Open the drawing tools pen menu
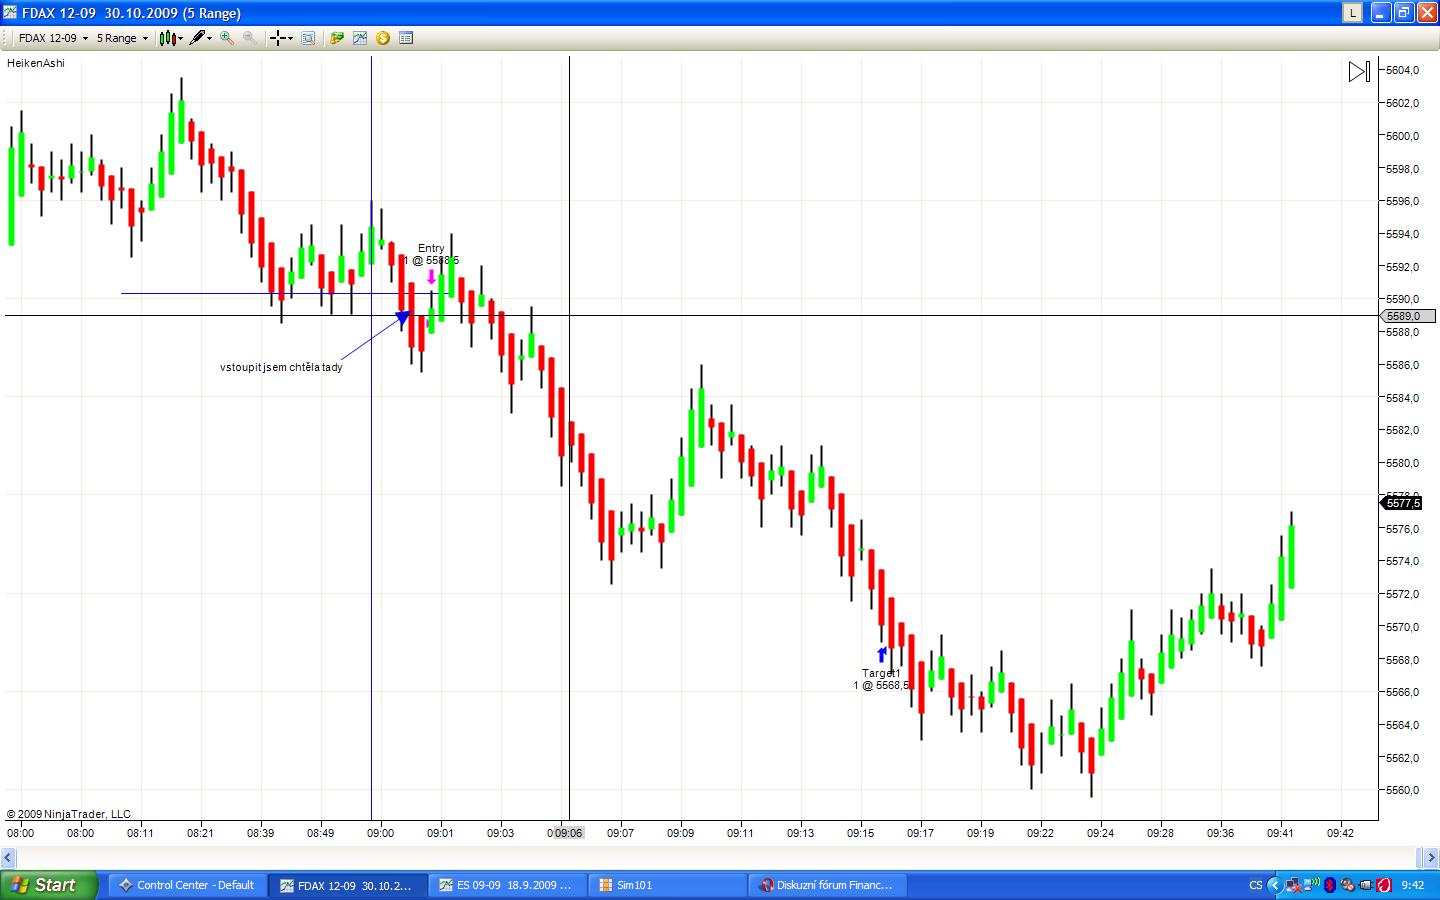The height and width of the screenshot is (900, 1440). coord(197,38)
